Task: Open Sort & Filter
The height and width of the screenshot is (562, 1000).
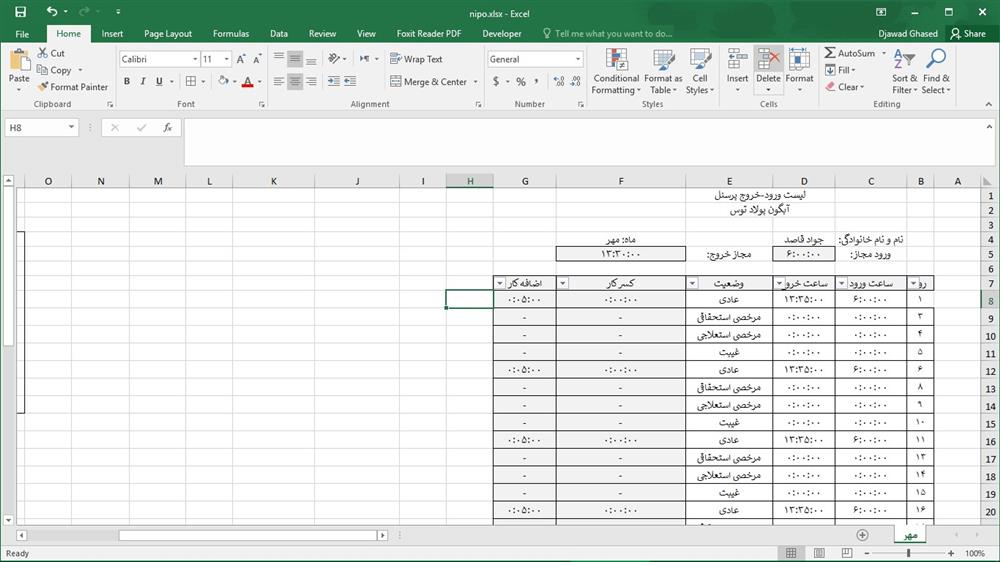Action: pos(904,71)
